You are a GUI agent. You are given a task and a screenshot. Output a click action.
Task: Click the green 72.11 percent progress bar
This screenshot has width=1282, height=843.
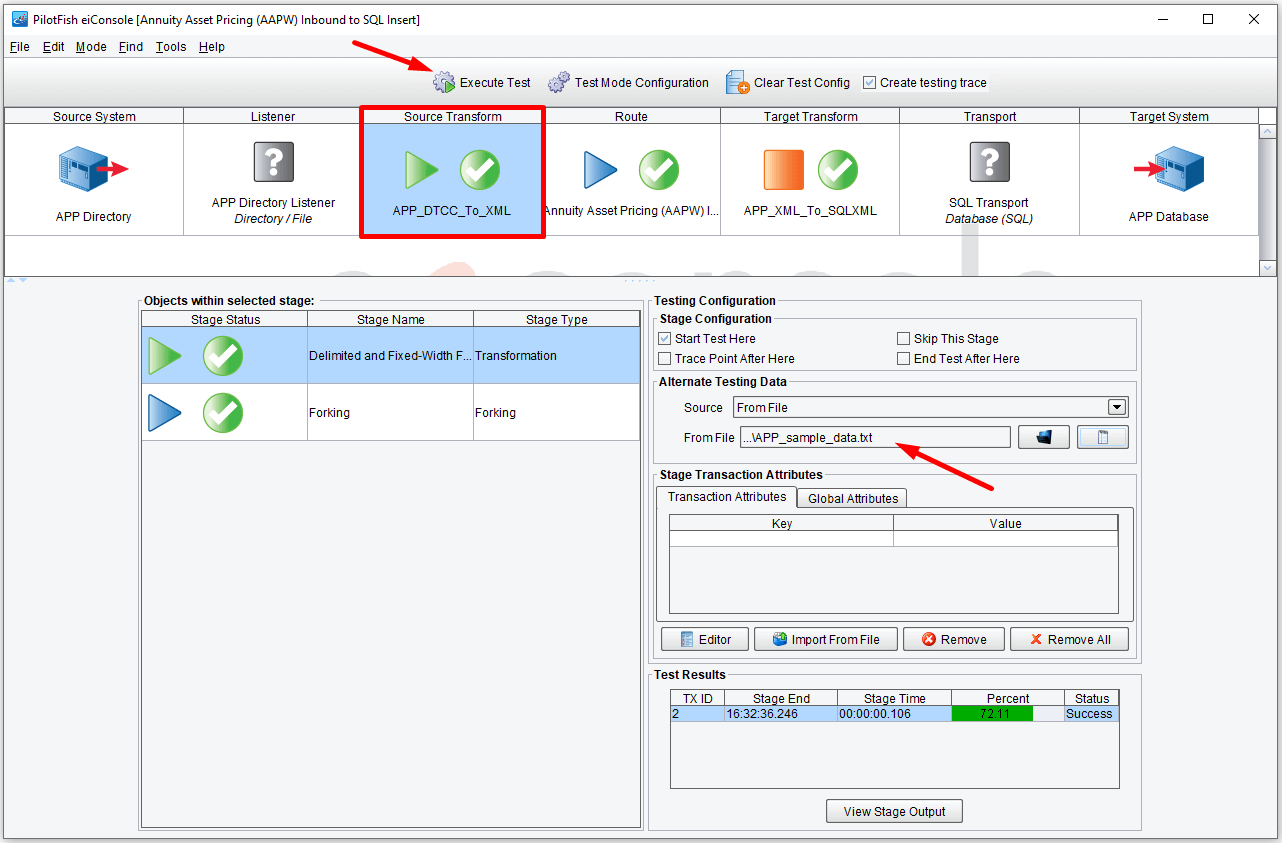(994, 714)
